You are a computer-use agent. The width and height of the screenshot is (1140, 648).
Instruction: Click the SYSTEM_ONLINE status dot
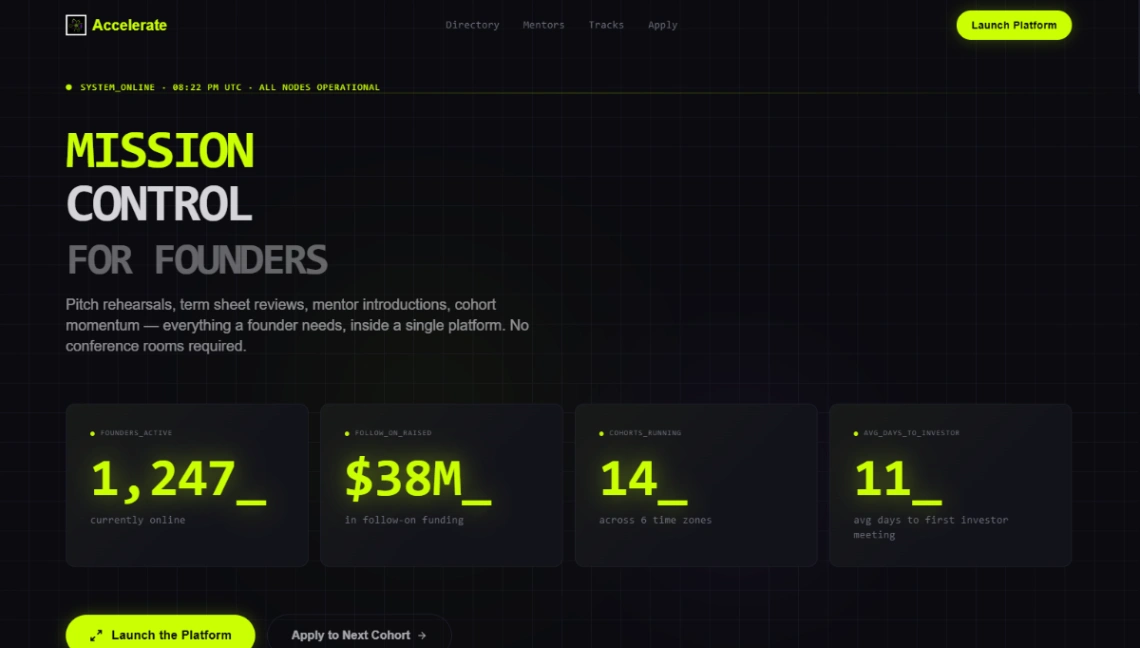click(69, 87)
